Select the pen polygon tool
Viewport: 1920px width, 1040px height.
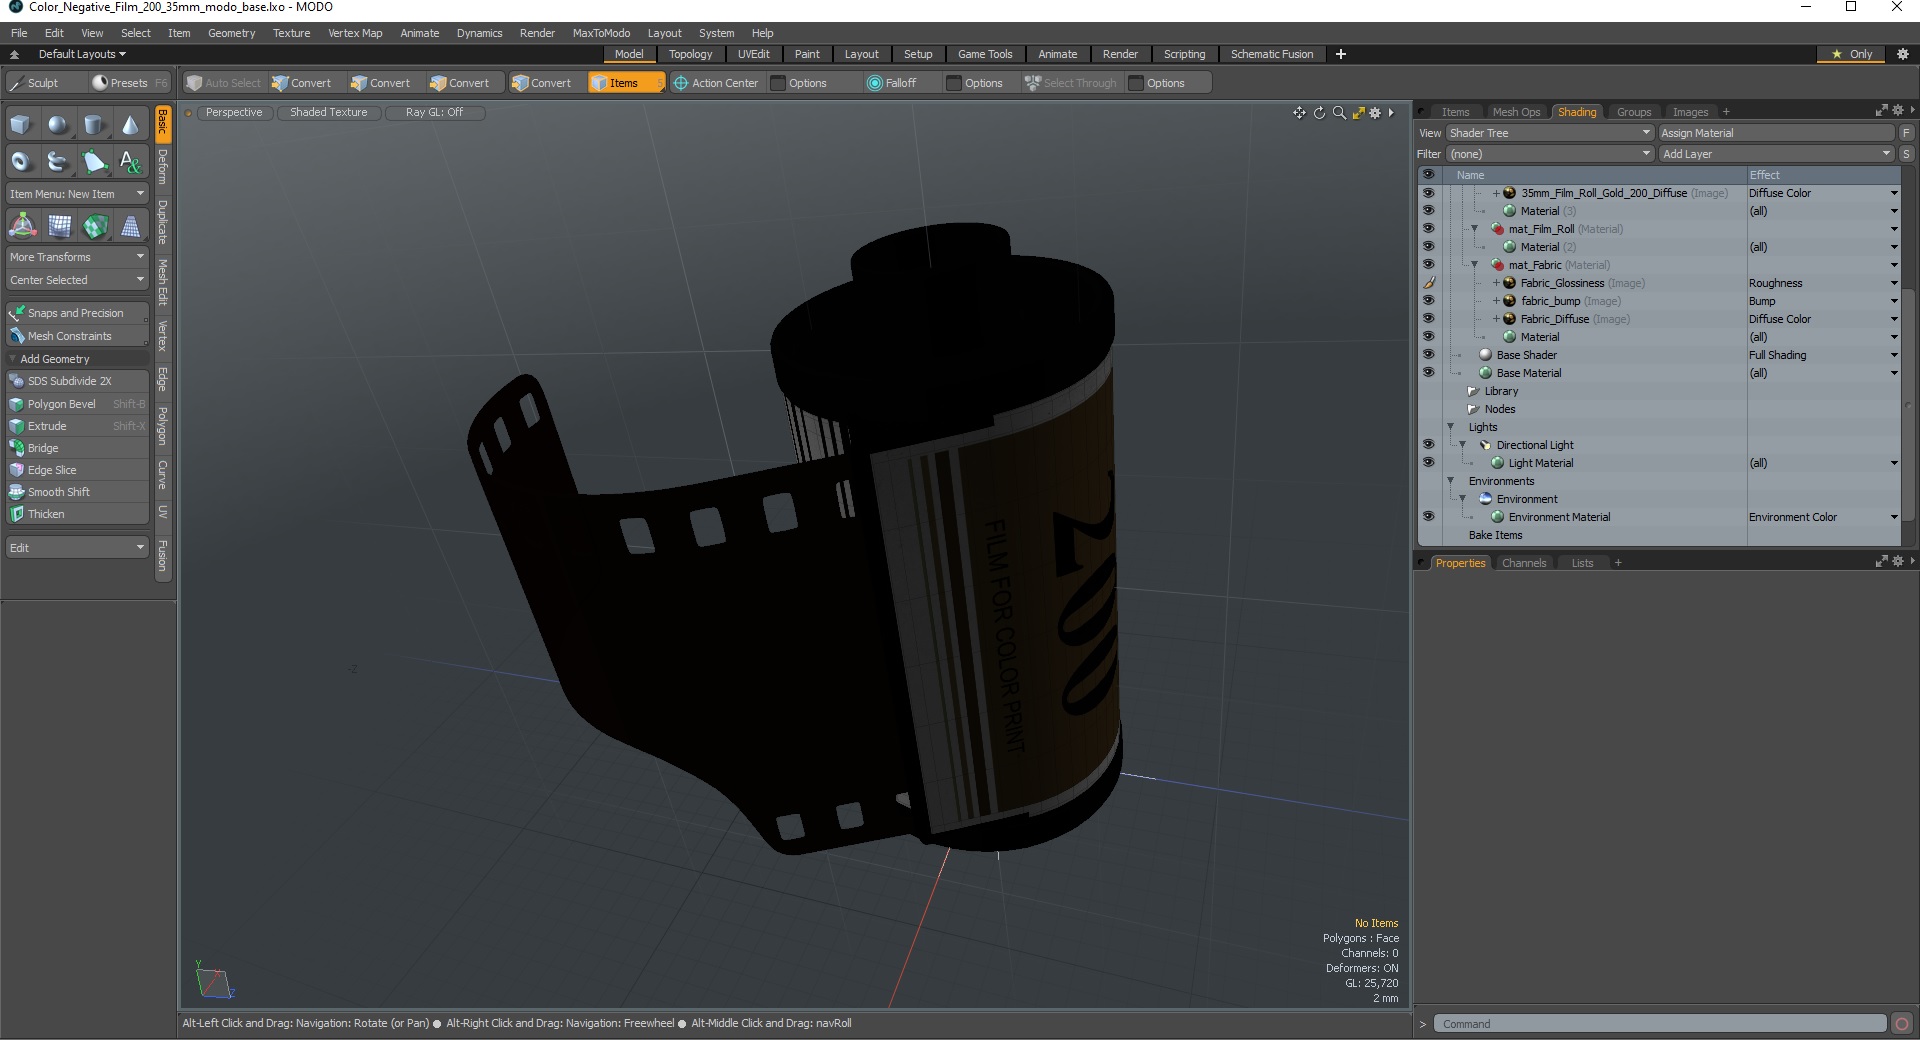[94, 161]
